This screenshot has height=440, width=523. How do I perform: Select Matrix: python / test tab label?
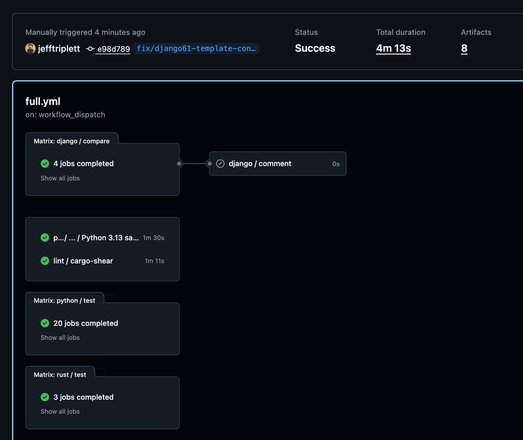pyautogui.click(x=64, y=301)
